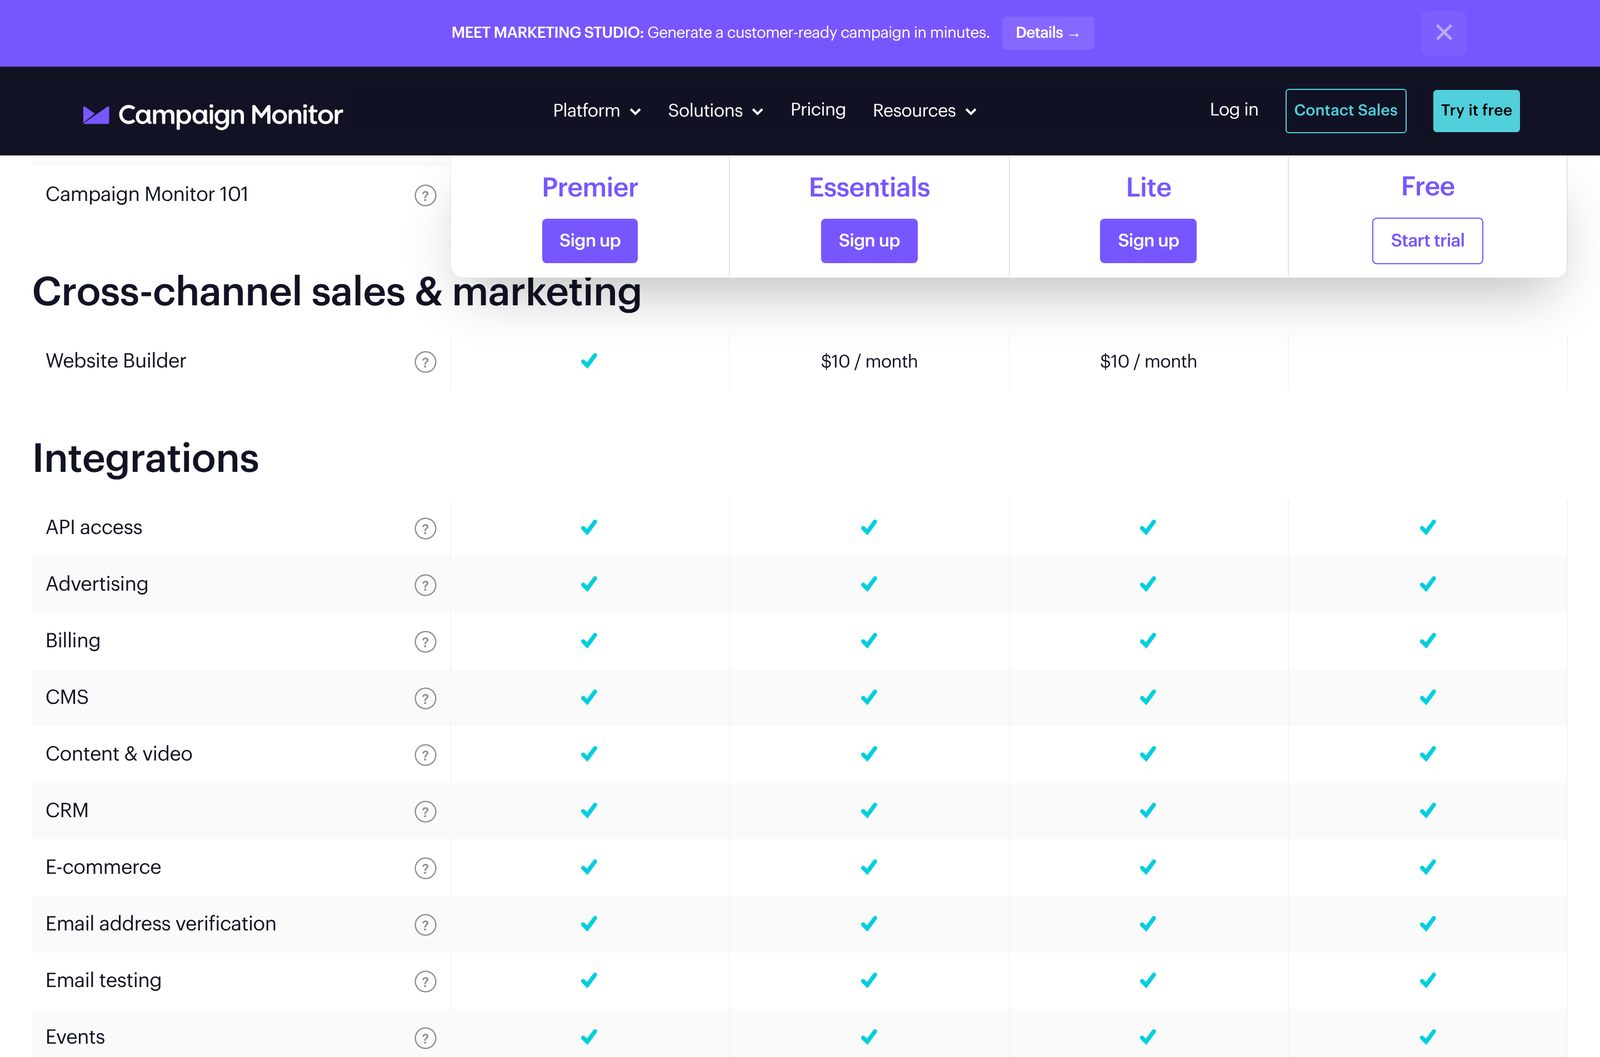The height and width of the screenshot is (1057, 1600).
Task: Click the E-commerce row label
Action: point(103,868)
